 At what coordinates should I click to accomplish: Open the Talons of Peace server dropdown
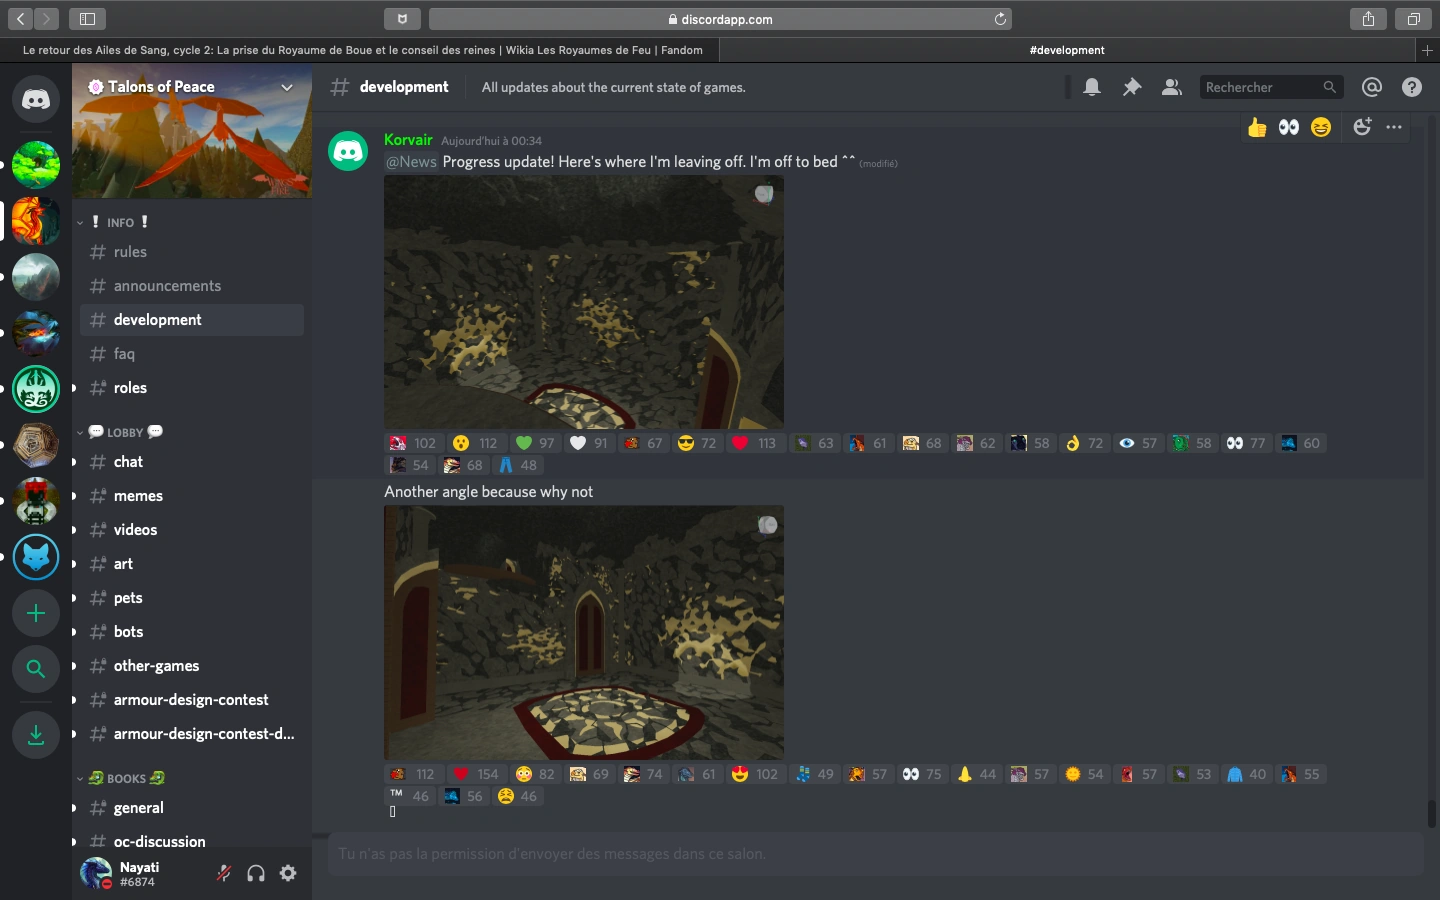pos(286,88)
